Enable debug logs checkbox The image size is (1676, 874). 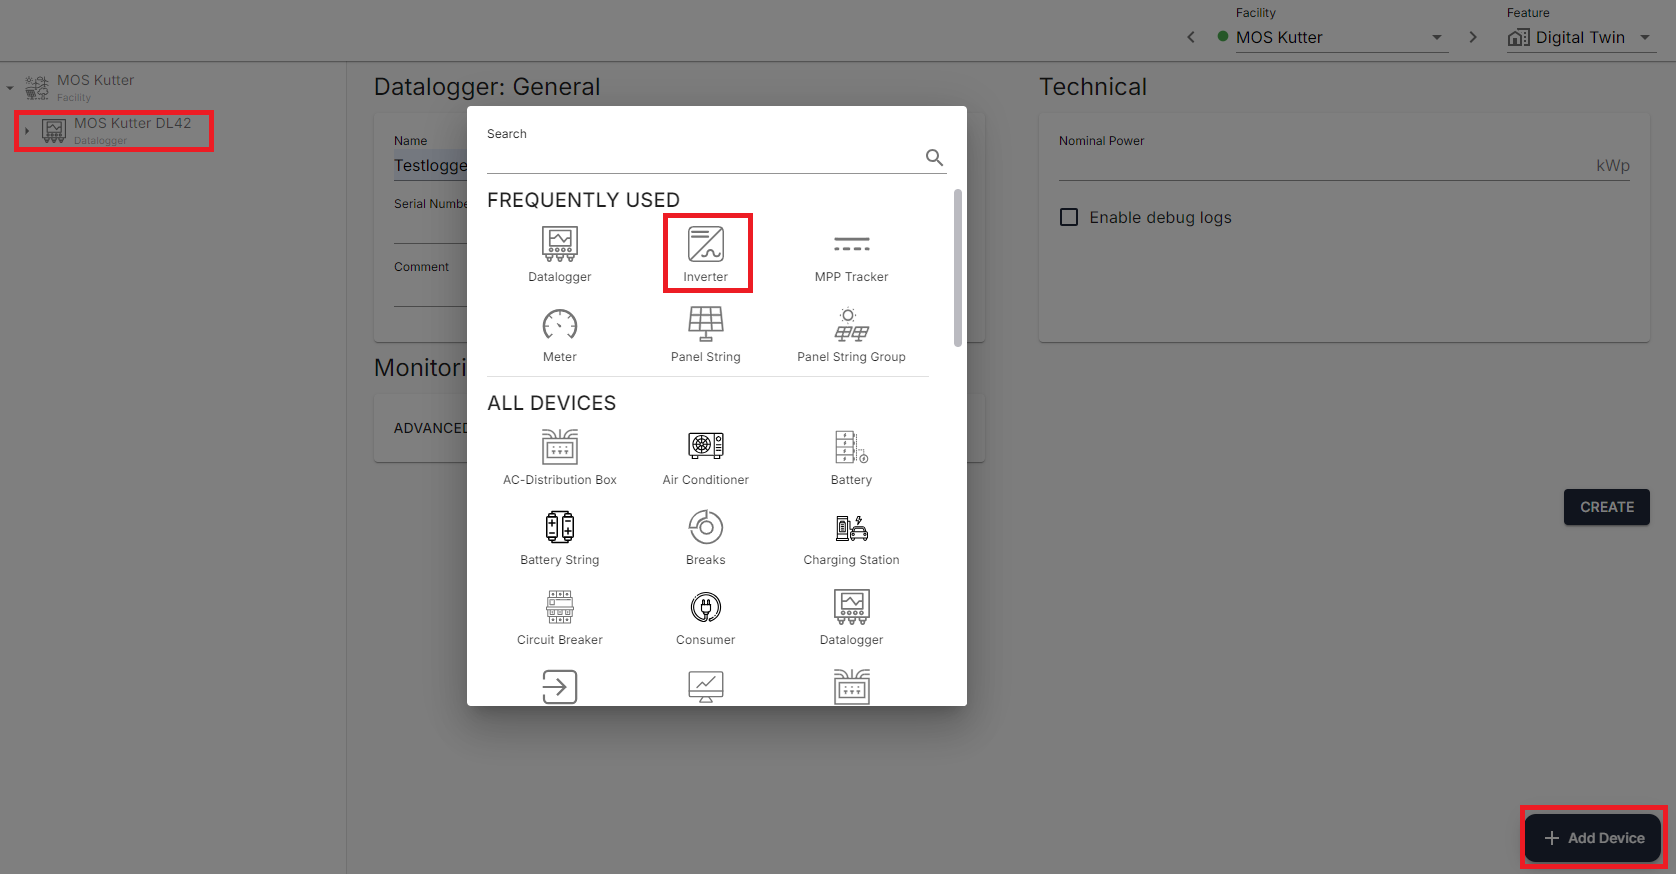point(1069,217)
